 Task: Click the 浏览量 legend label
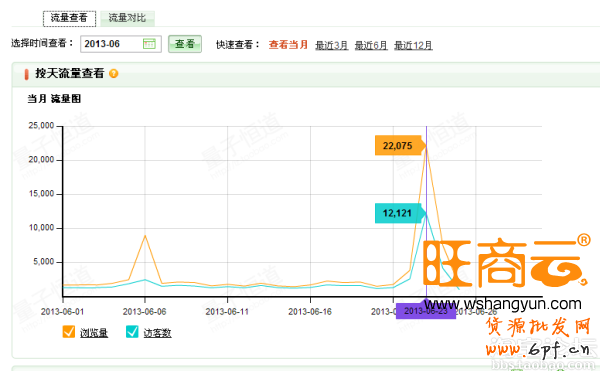[x=94, y=333]
